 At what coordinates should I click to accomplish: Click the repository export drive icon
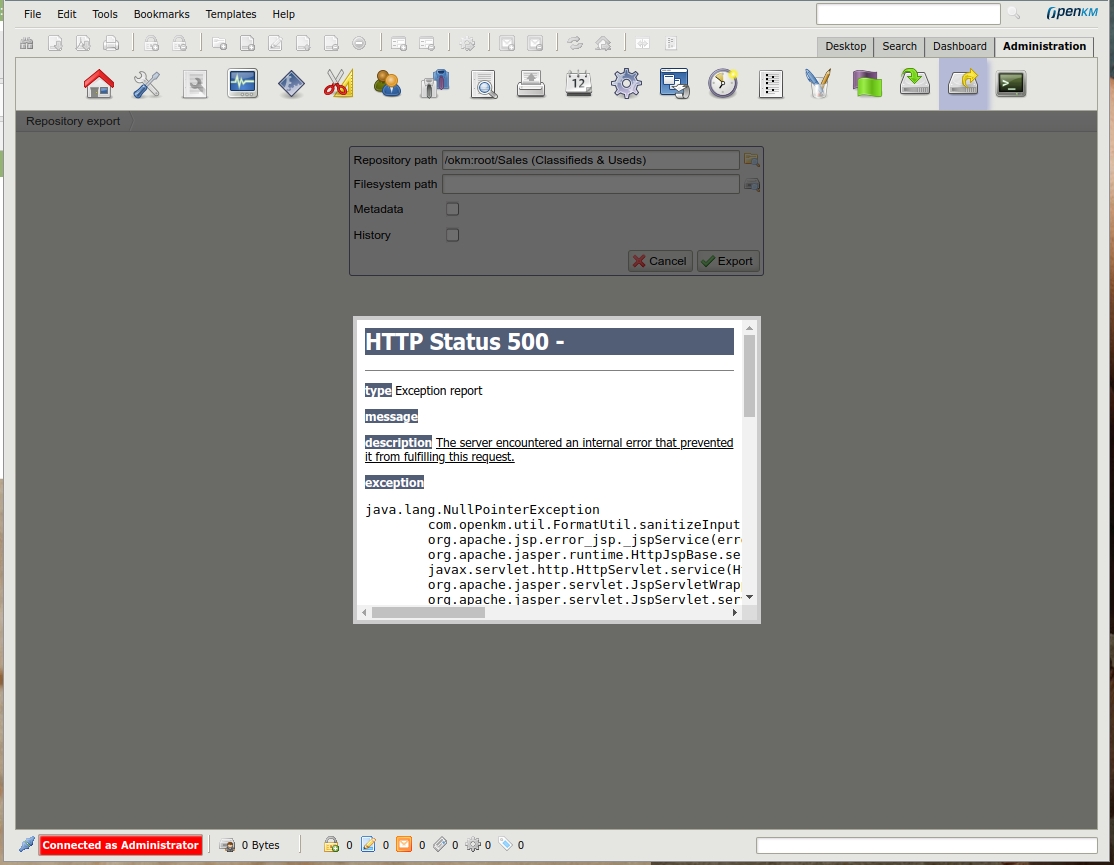click(963, 84)
